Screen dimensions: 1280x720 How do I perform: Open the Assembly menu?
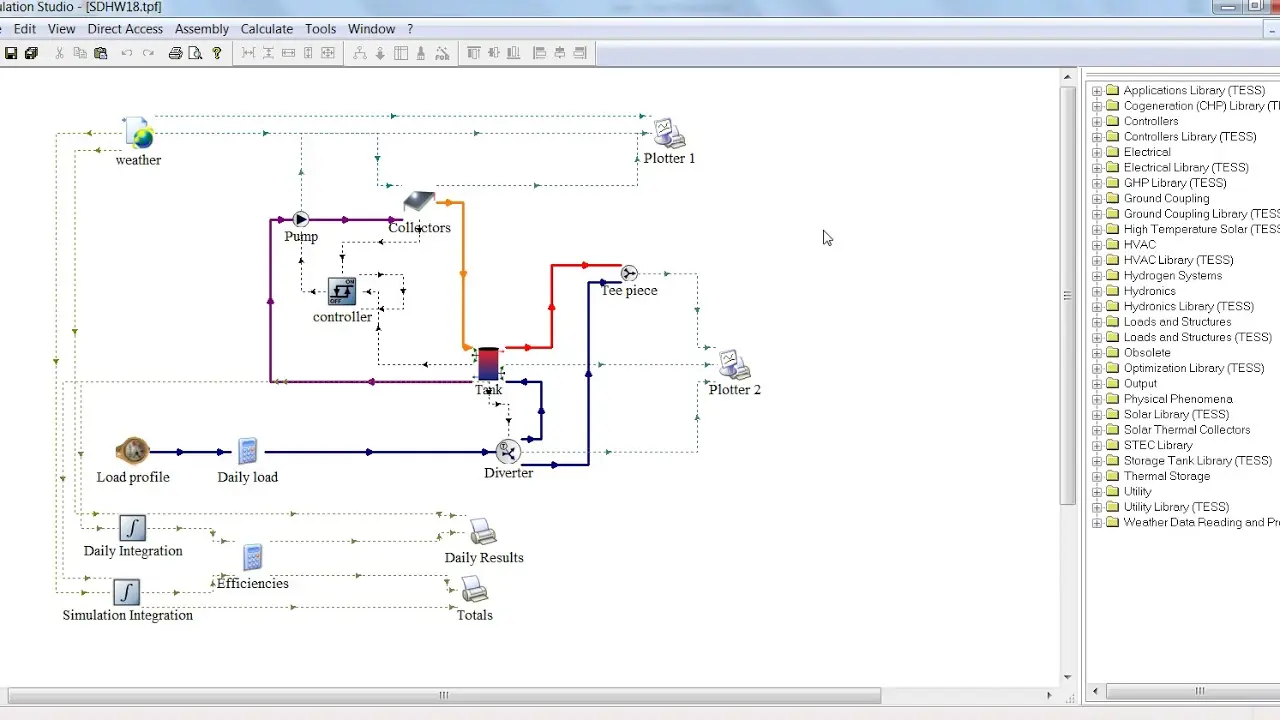click(x=202, y=29)
